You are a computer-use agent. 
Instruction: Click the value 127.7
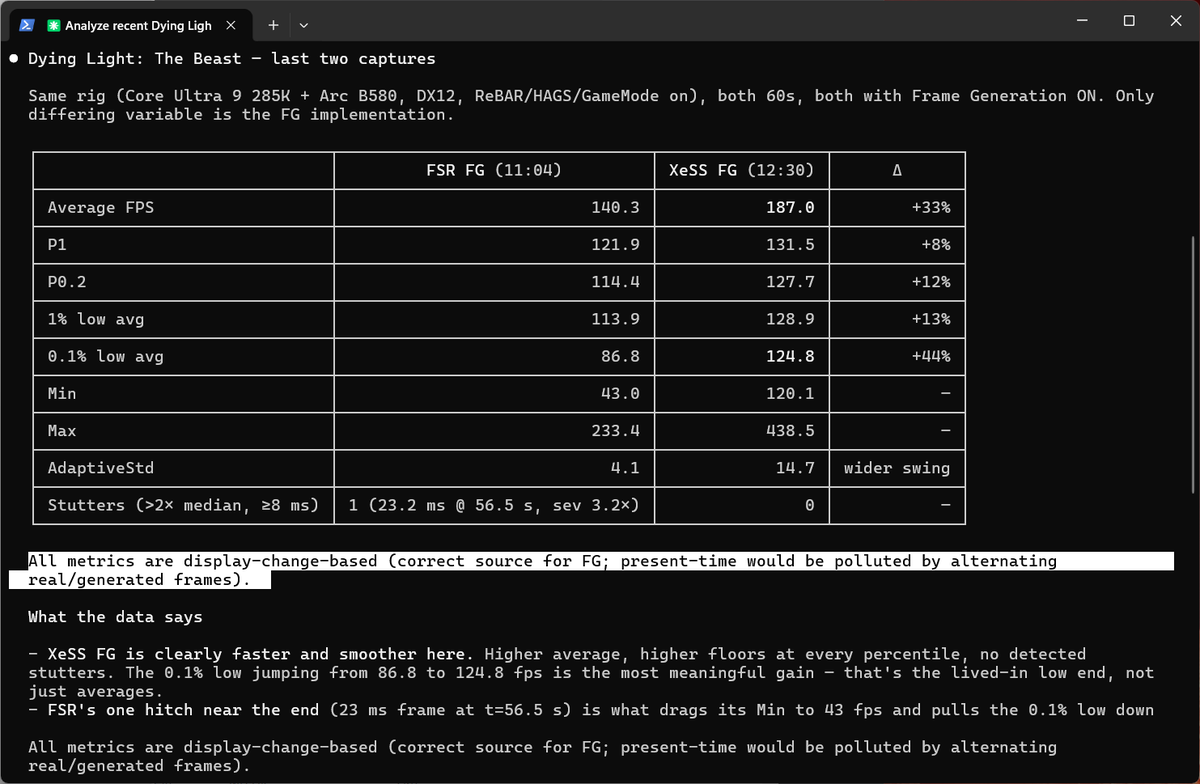coord(789,282)
